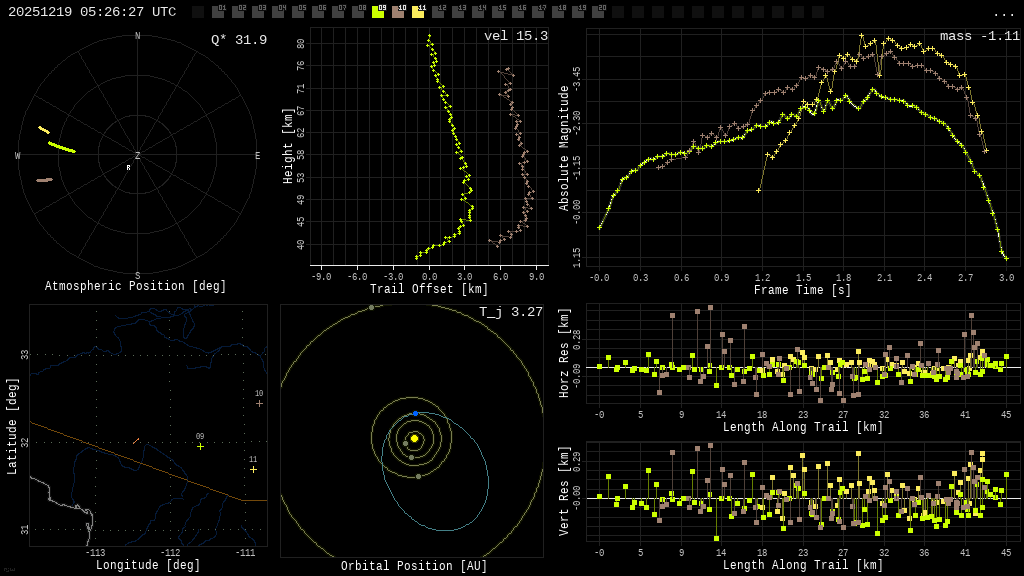The image size is (1024, 576).
Task: Click the radiant R marker in the polar plot
Action: pyautogui.click(x=128, y=168)
